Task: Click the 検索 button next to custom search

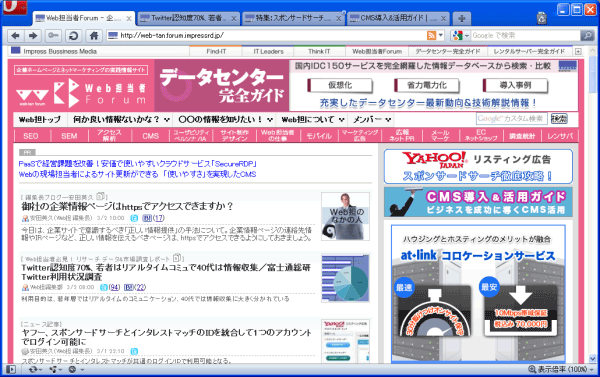Action: coord(559,119)
